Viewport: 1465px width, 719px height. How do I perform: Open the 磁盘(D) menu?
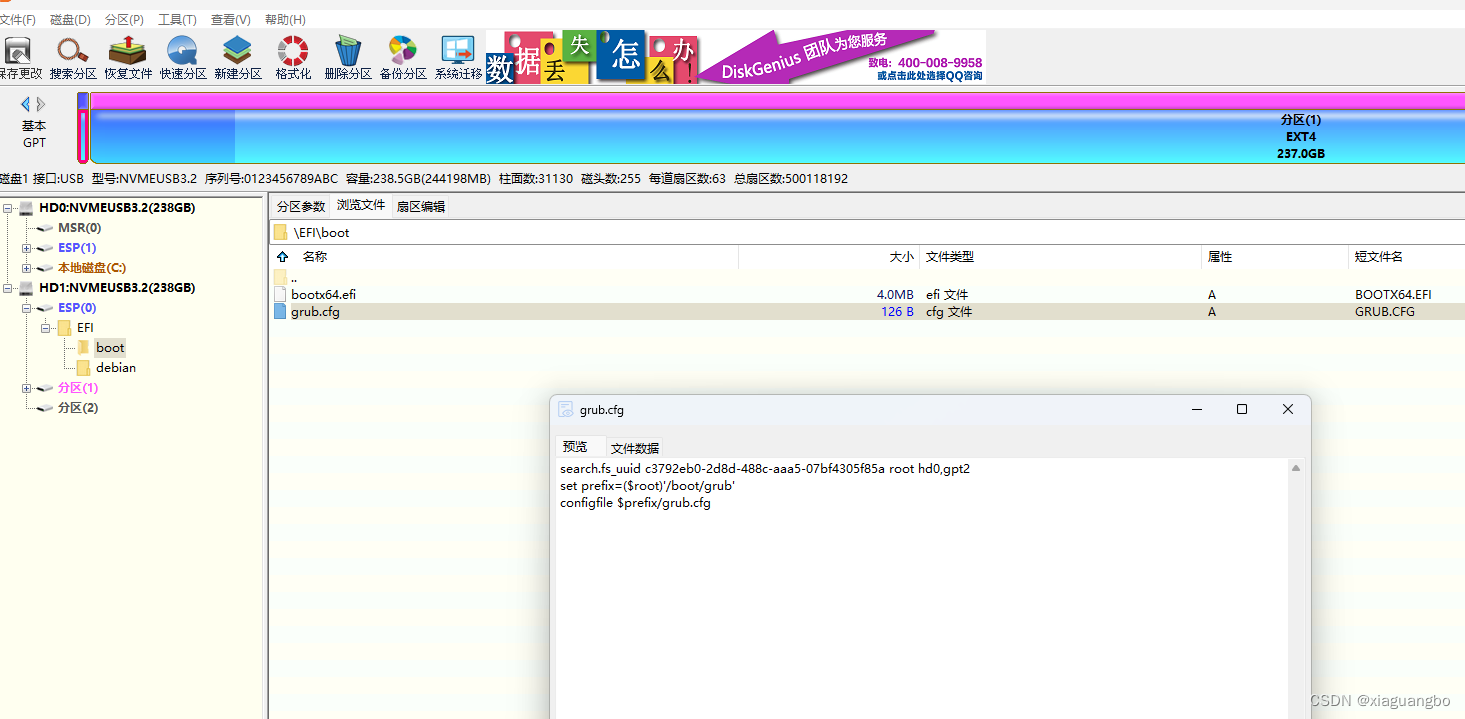(69, 18)
